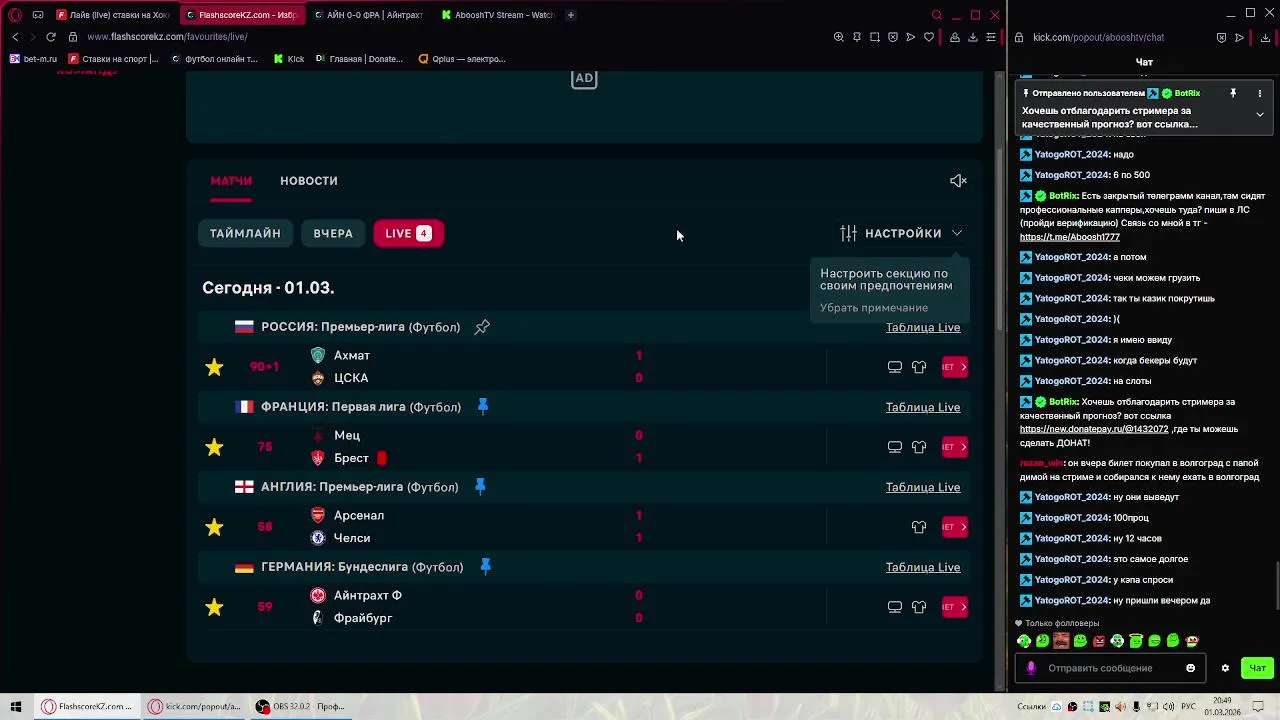Open Opera tab search magnifier icon
Viewport: 1280px width, 720px height.
(x=937, y=15)
